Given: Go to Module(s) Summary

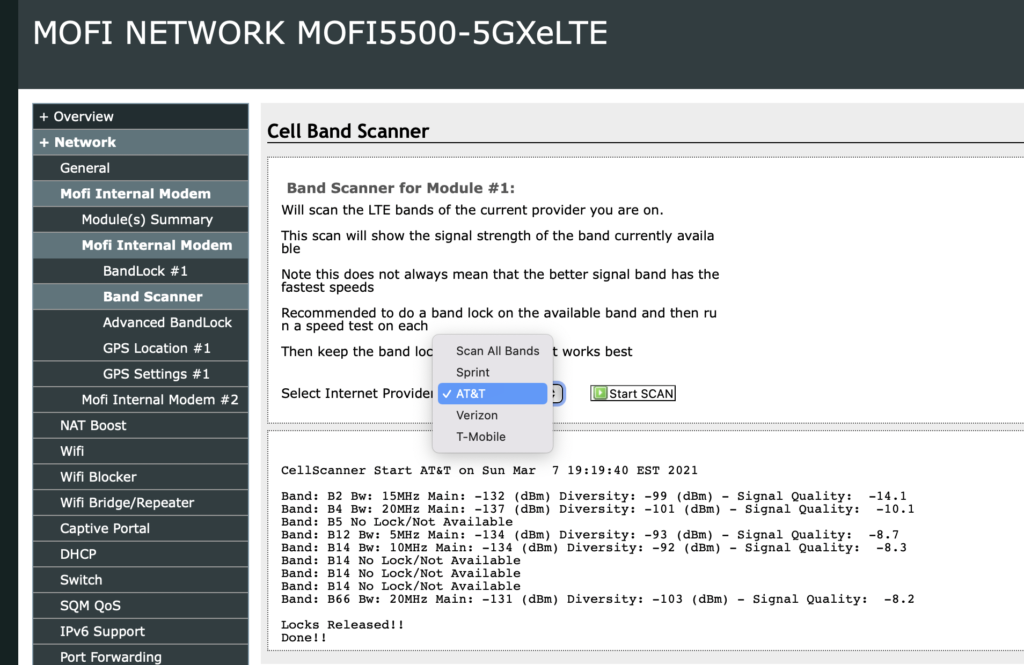Looking at the screenshot, I should tap(139, 219).
